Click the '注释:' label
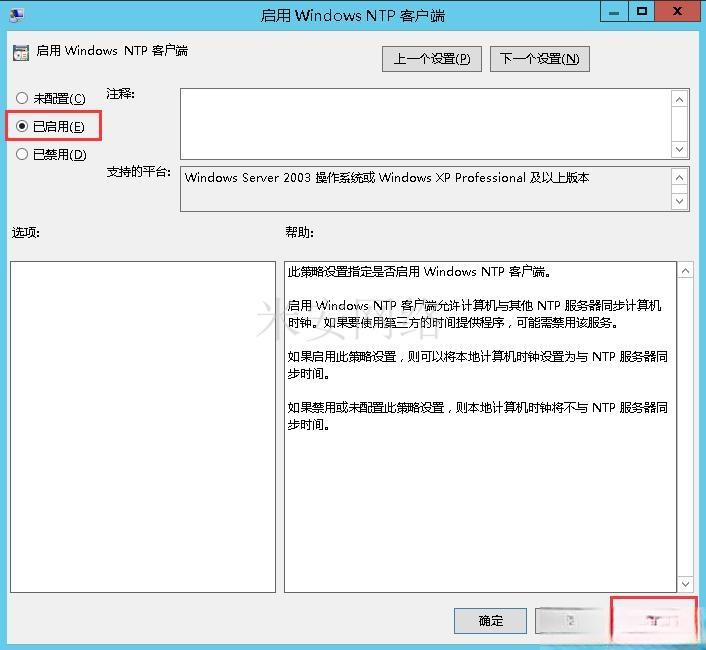This screenshot has width=706, height=650. (120, 94)
